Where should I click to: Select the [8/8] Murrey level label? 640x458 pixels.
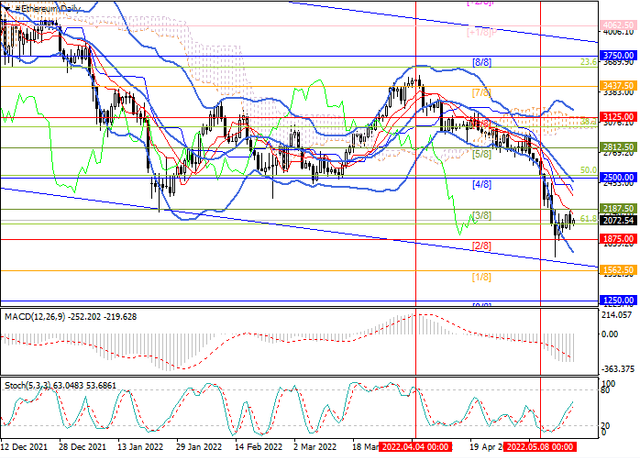point(481,62)
